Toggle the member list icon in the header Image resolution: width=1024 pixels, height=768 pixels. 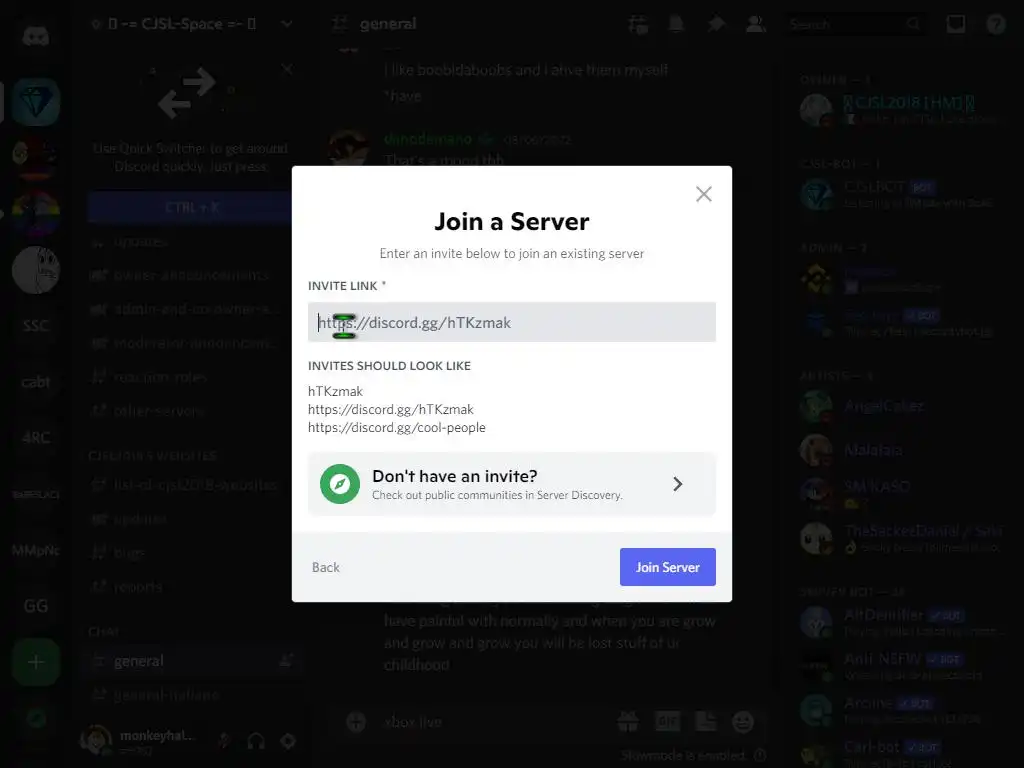coord(756,24)
